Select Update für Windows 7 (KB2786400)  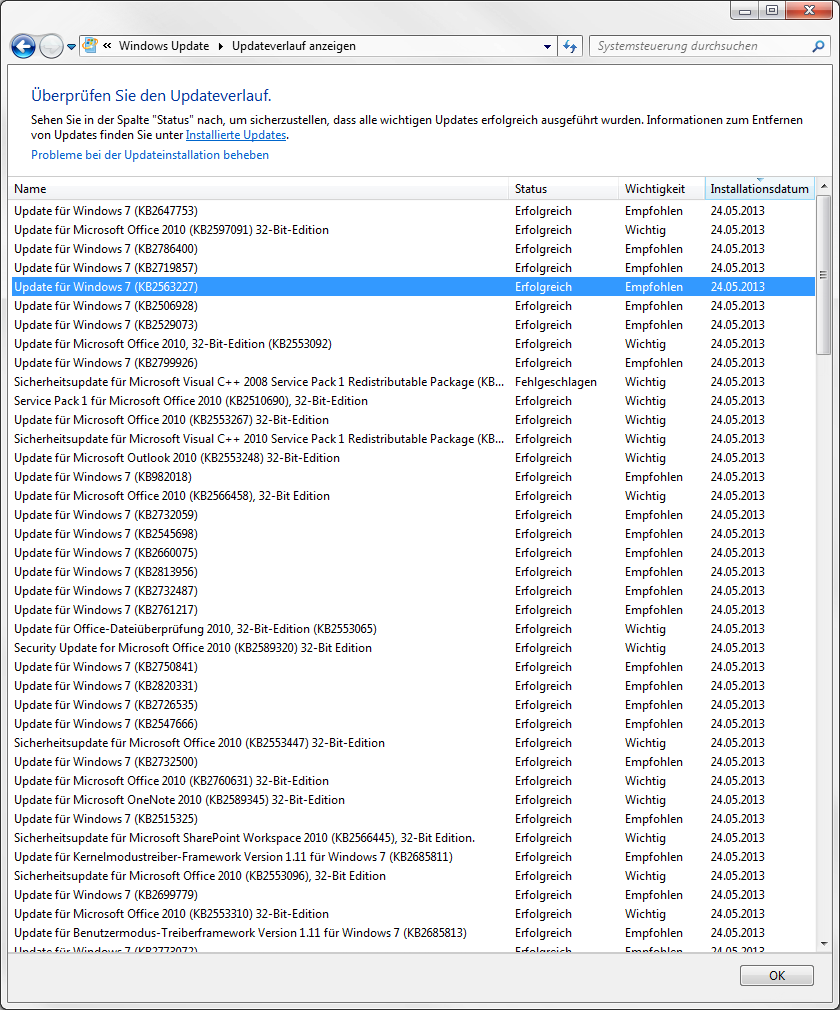coord(414,249)
